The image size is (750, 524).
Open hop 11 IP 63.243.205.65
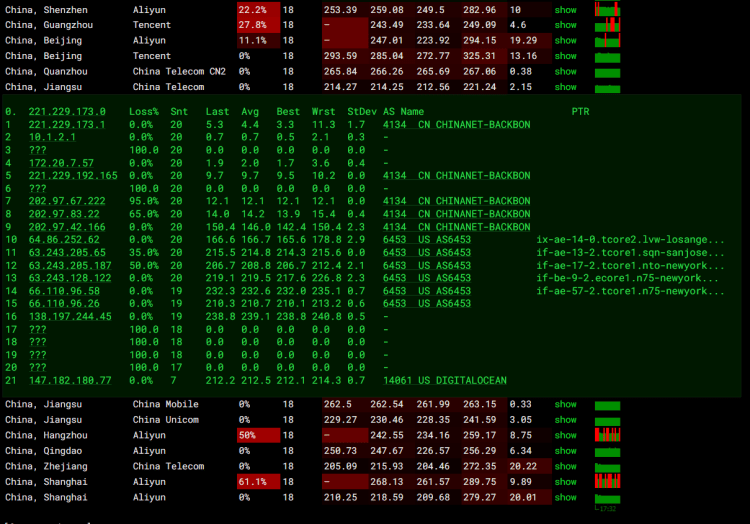click(67, 253)
